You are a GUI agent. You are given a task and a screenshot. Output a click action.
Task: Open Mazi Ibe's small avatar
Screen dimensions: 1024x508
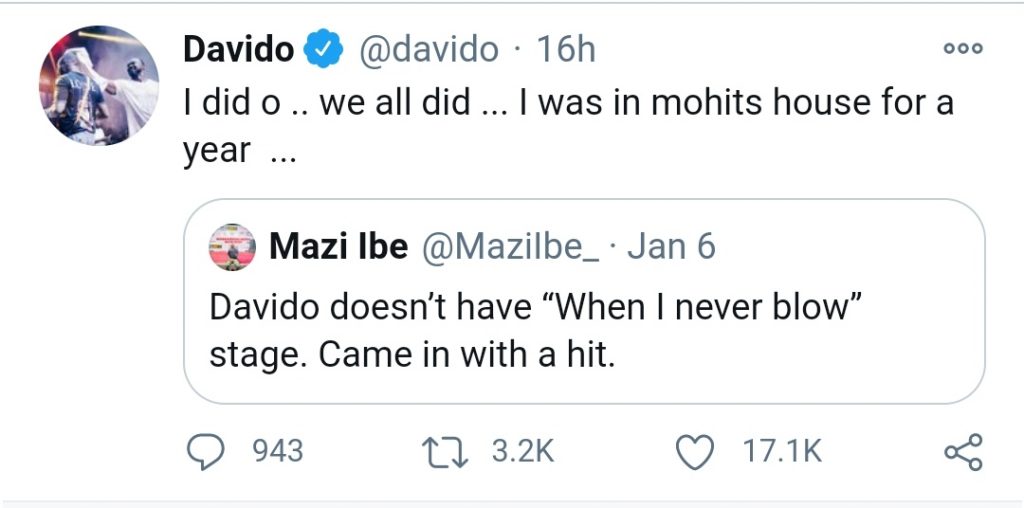click(232, 247)
